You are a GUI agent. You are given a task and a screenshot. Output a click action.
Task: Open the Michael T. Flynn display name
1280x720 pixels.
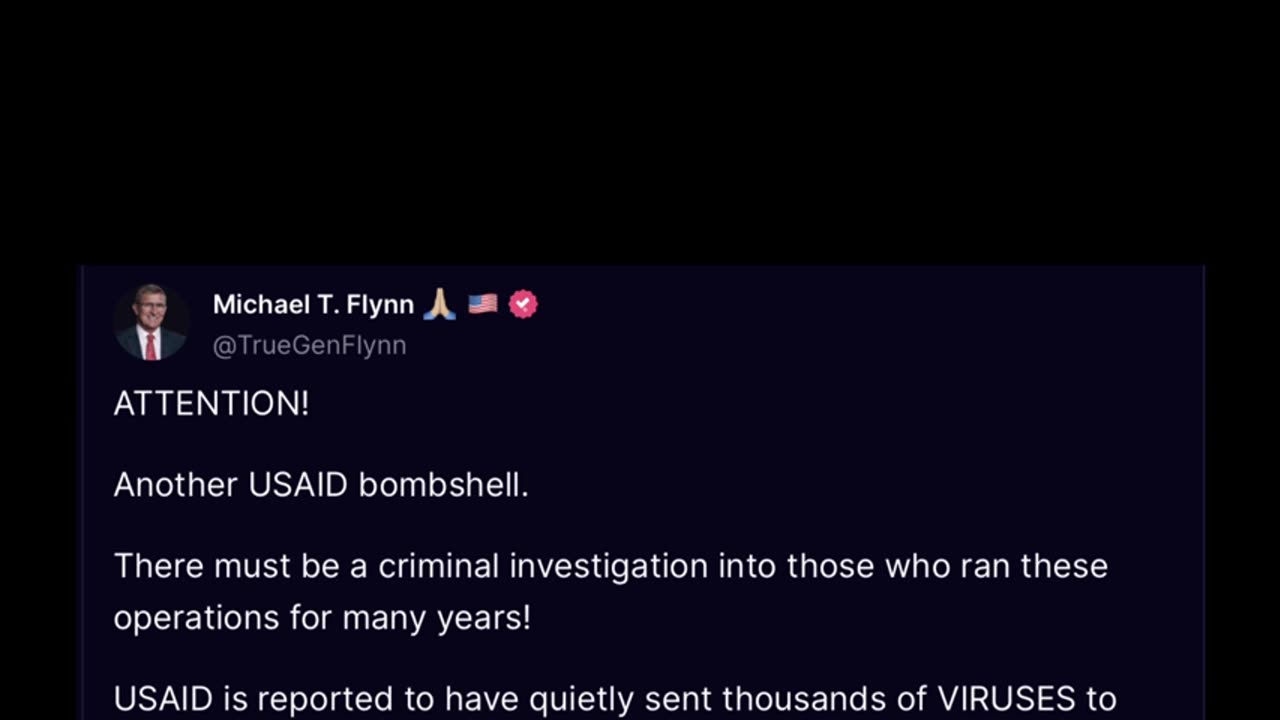pos(313,305)
